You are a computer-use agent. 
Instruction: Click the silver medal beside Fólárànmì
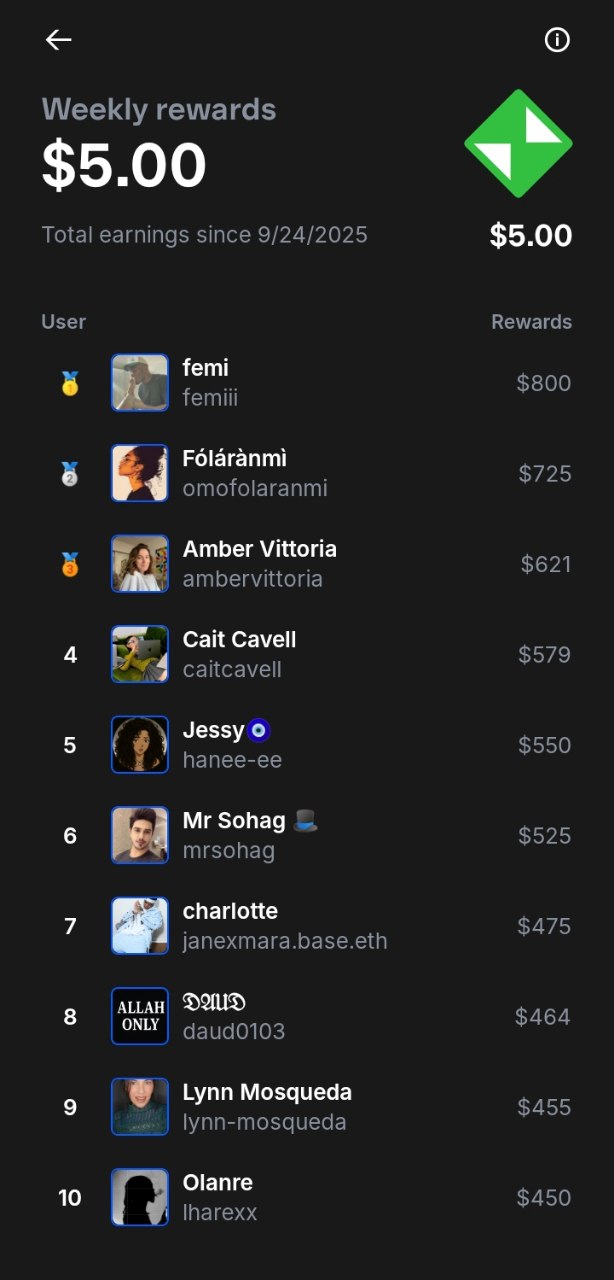[x=70, y=474]
